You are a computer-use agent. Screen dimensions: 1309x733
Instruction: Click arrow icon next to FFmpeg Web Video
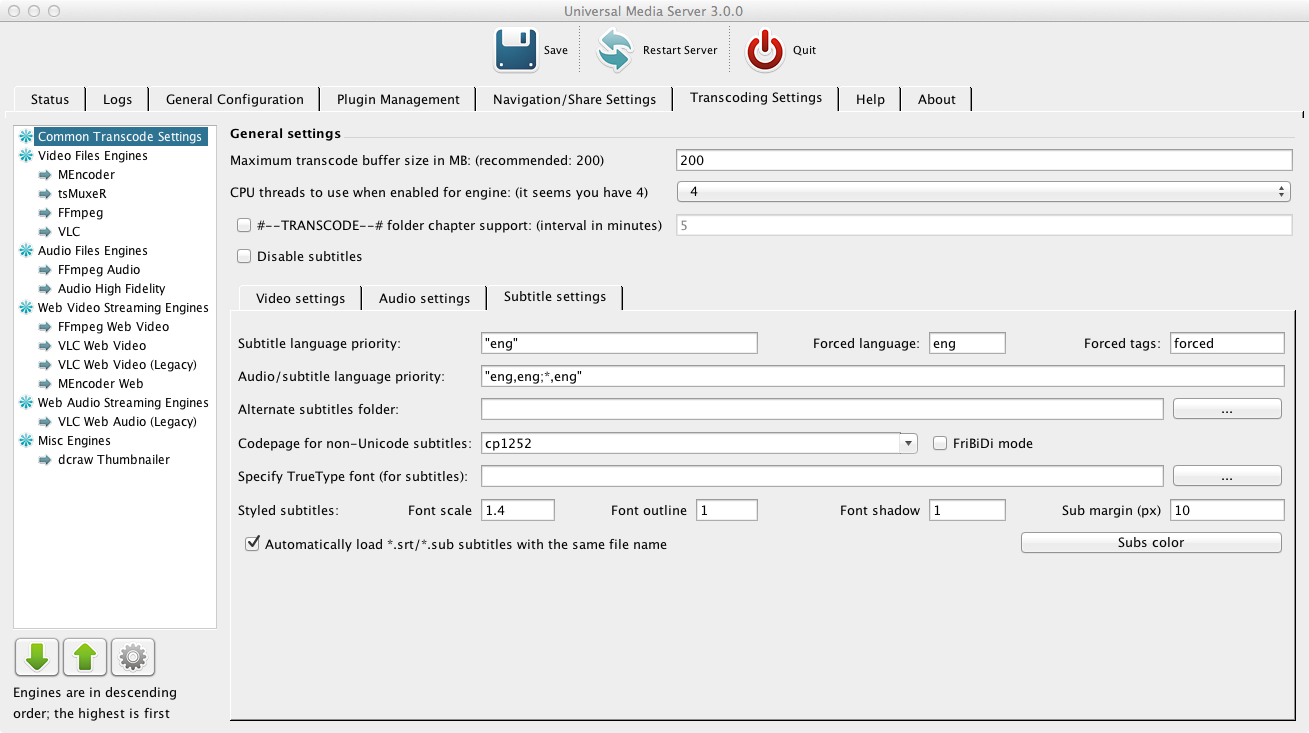coord(45,327)
